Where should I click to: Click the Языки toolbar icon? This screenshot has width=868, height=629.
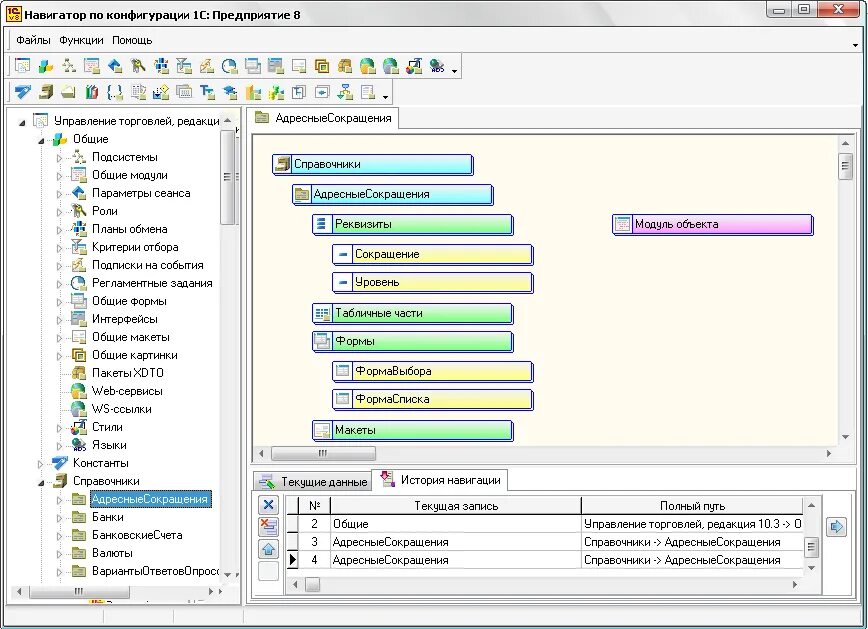pos(437,66)
